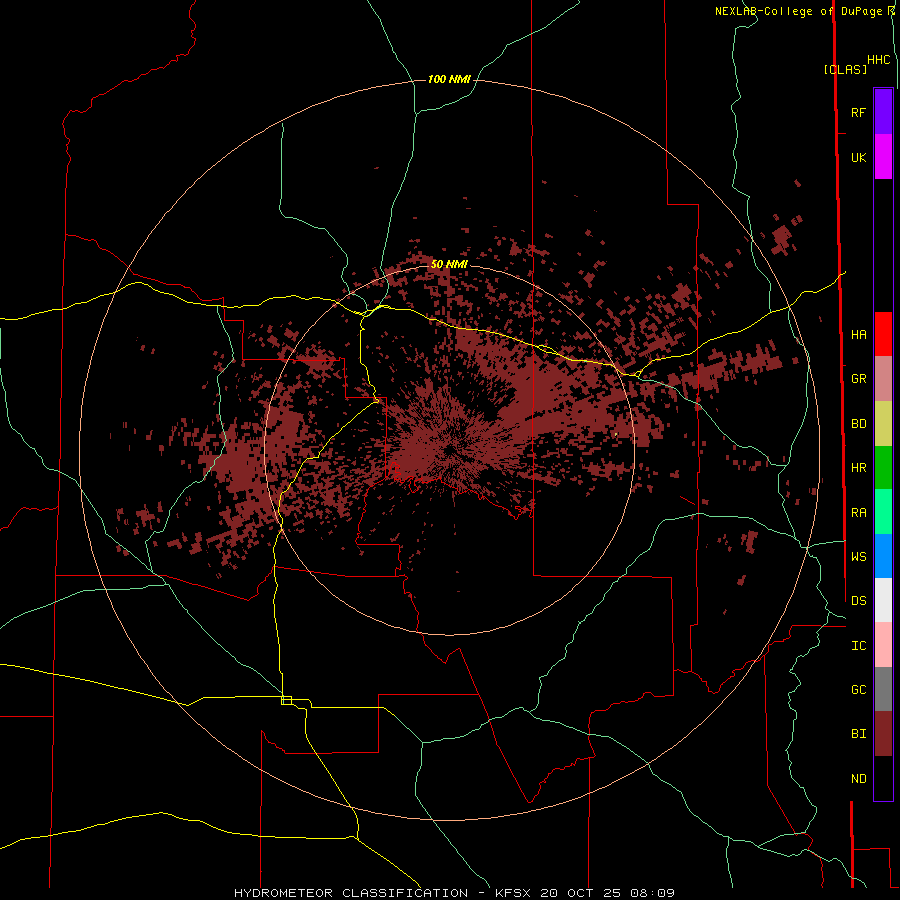This screenshot has height=900, width=900.
Task: Click the radar site center point
Action: coord(449,450)
